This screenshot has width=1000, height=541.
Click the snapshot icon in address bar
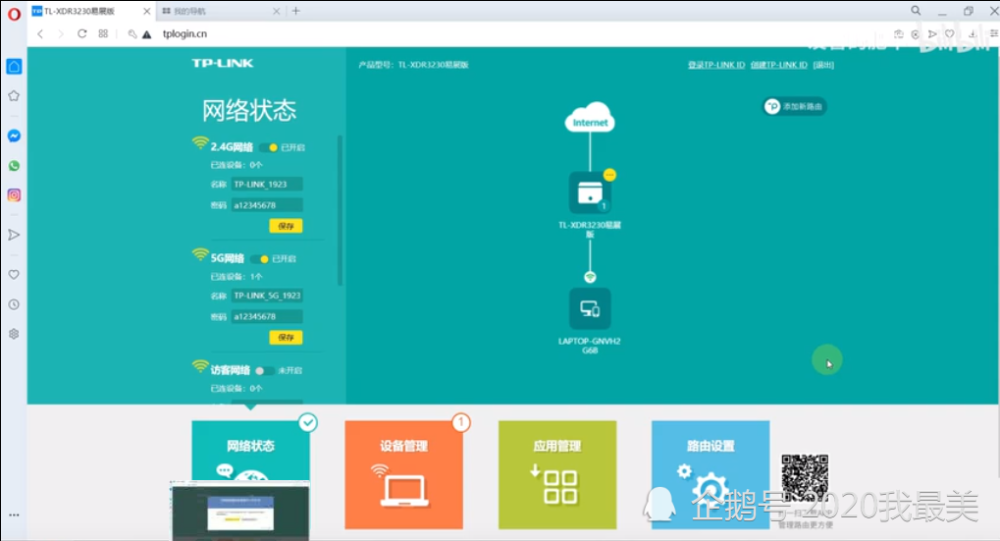click(899, 34)
